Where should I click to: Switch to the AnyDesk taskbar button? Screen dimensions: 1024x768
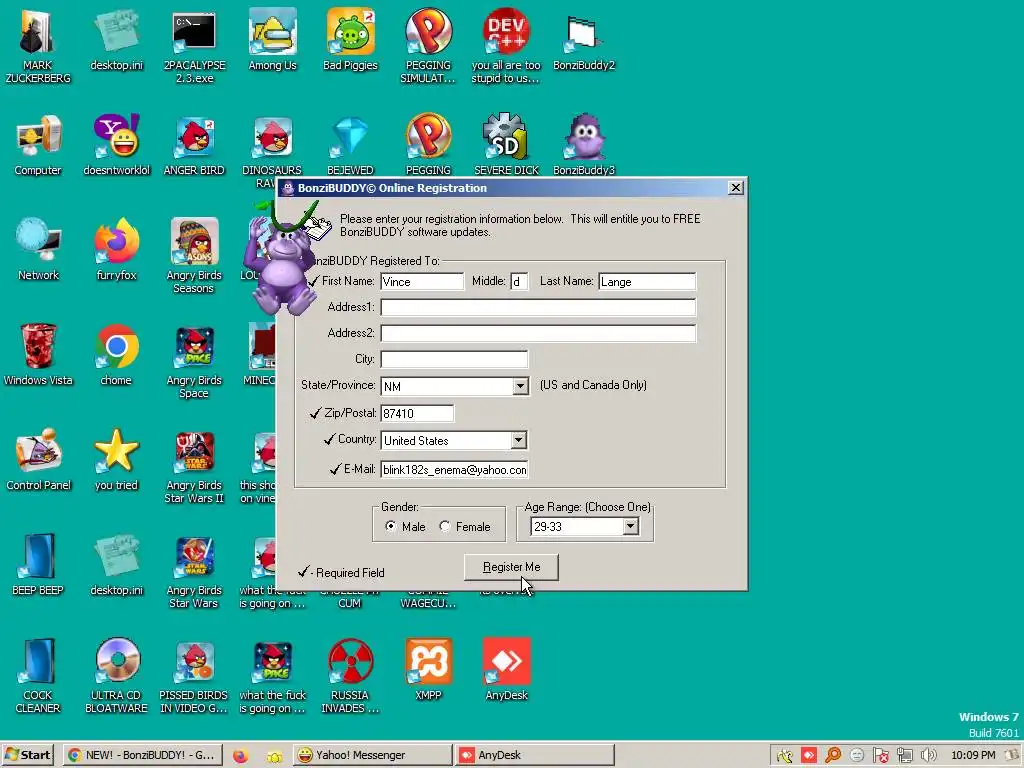point(535,755)
